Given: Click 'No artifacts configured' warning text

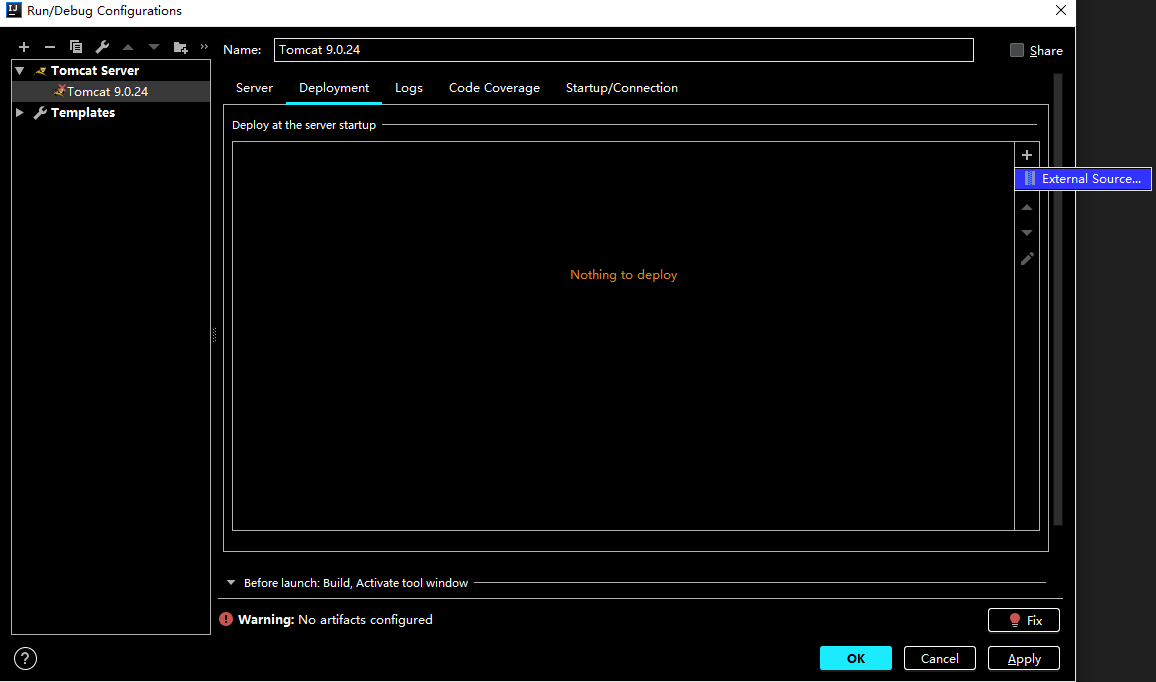Looking at the screenshot, I should pos(365,620).
